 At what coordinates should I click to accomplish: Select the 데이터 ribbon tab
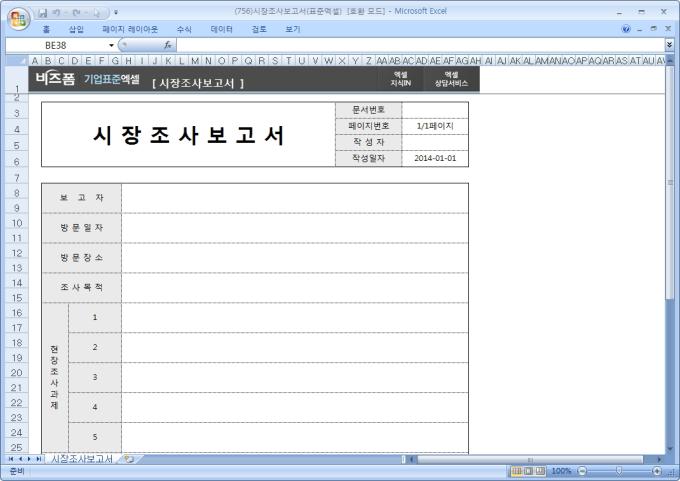(221, 29)
